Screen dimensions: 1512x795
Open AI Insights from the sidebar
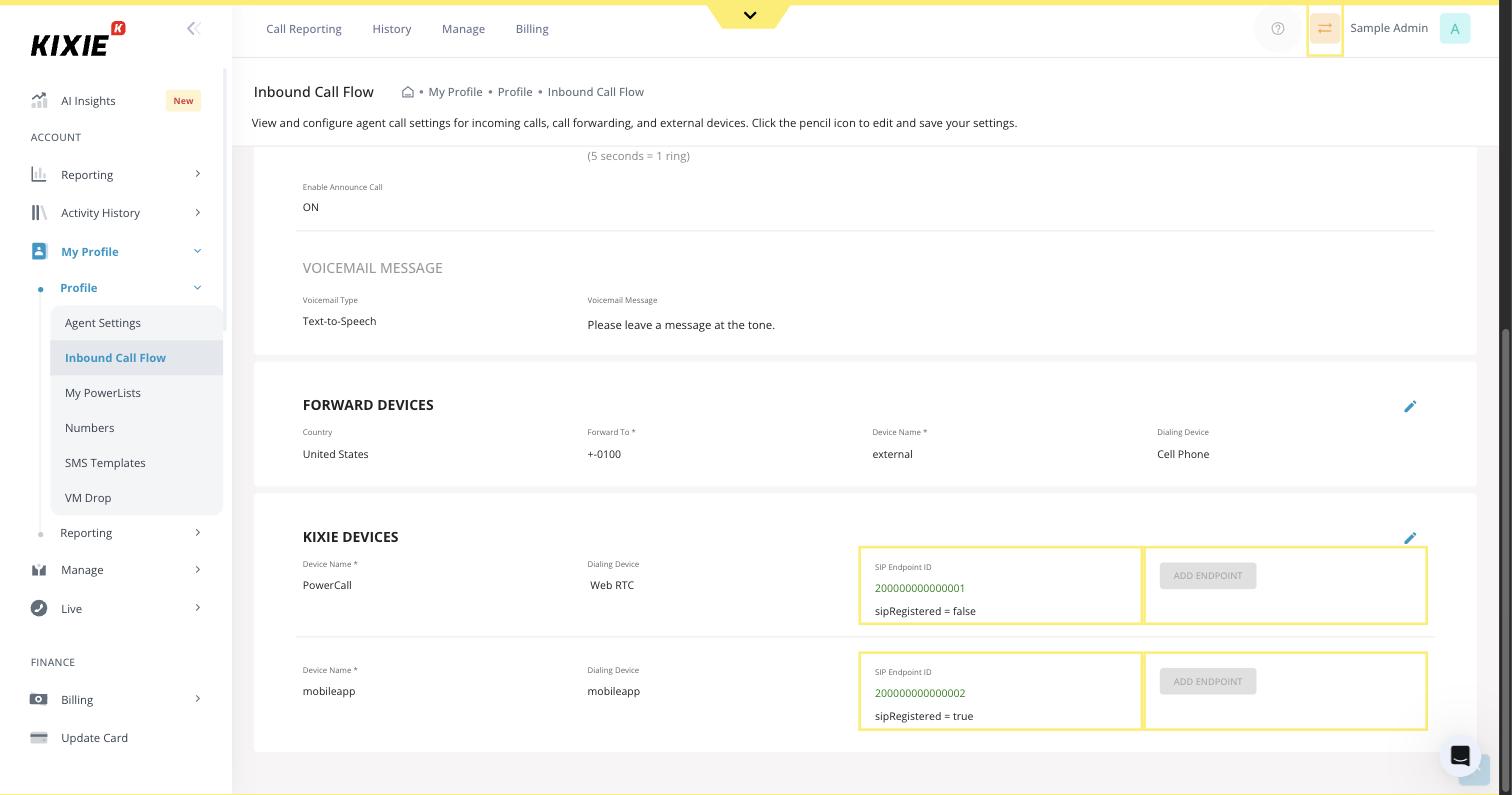click(x=88, y=101)
